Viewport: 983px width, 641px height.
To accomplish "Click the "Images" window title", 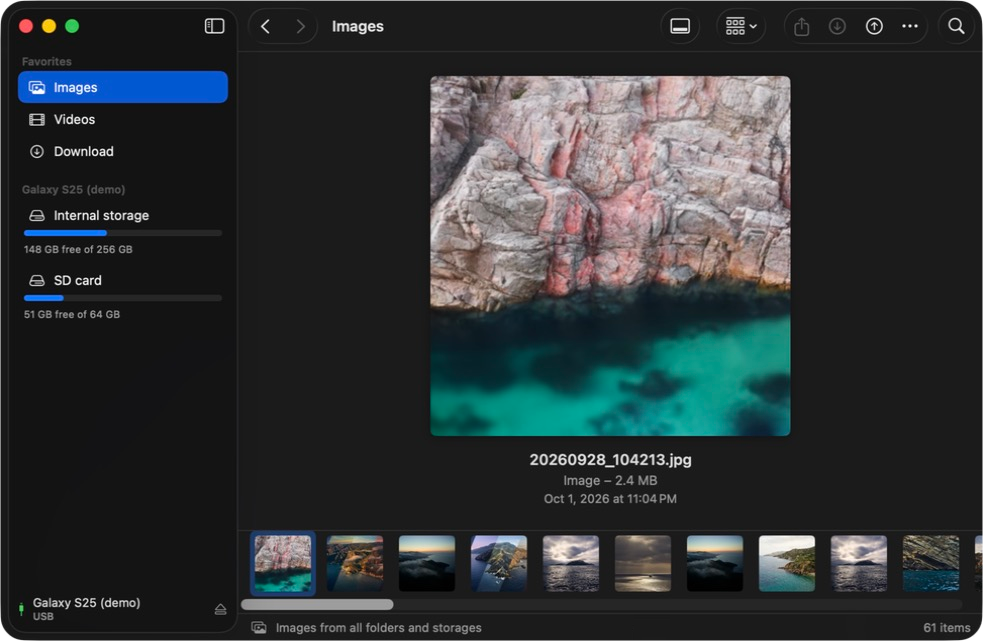I will pos(357,26).
